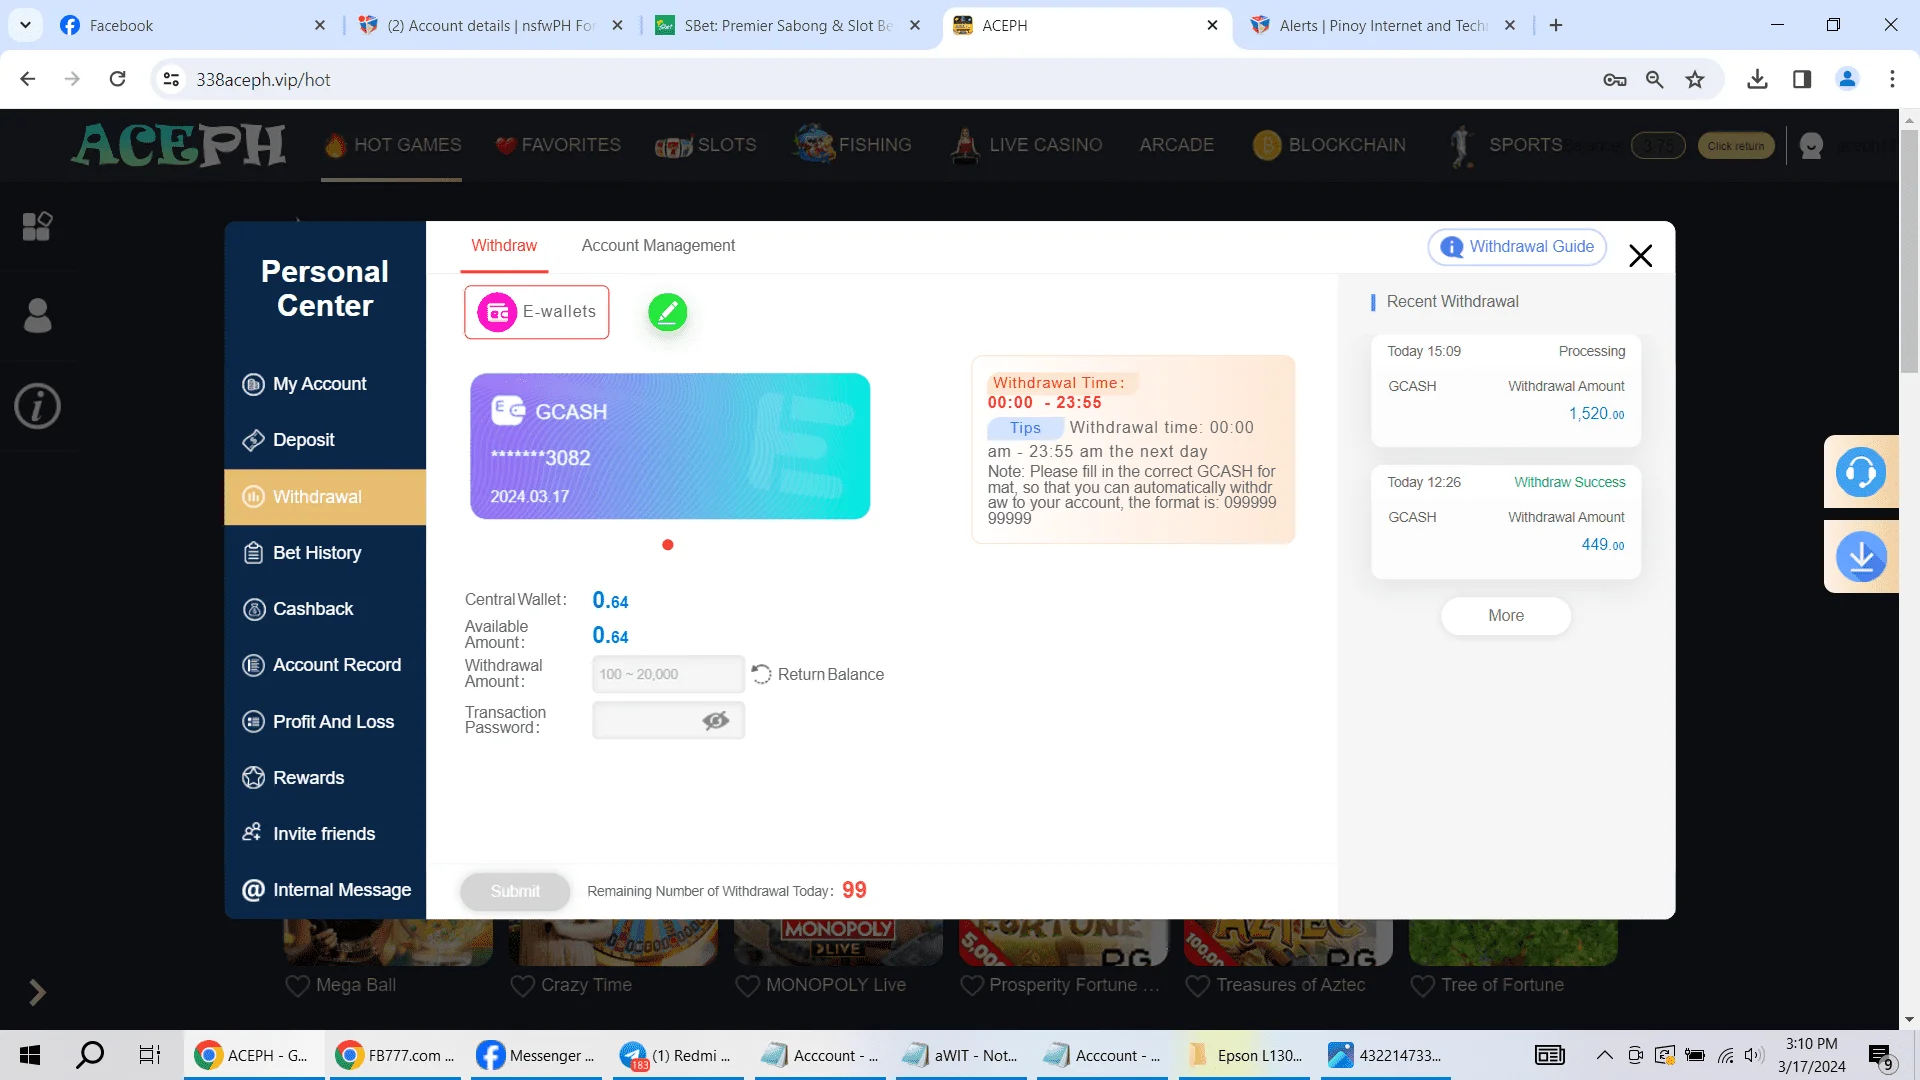Click the left sidebar info icon
This screenshot has width=1920, height=1080.
point(37,406)
